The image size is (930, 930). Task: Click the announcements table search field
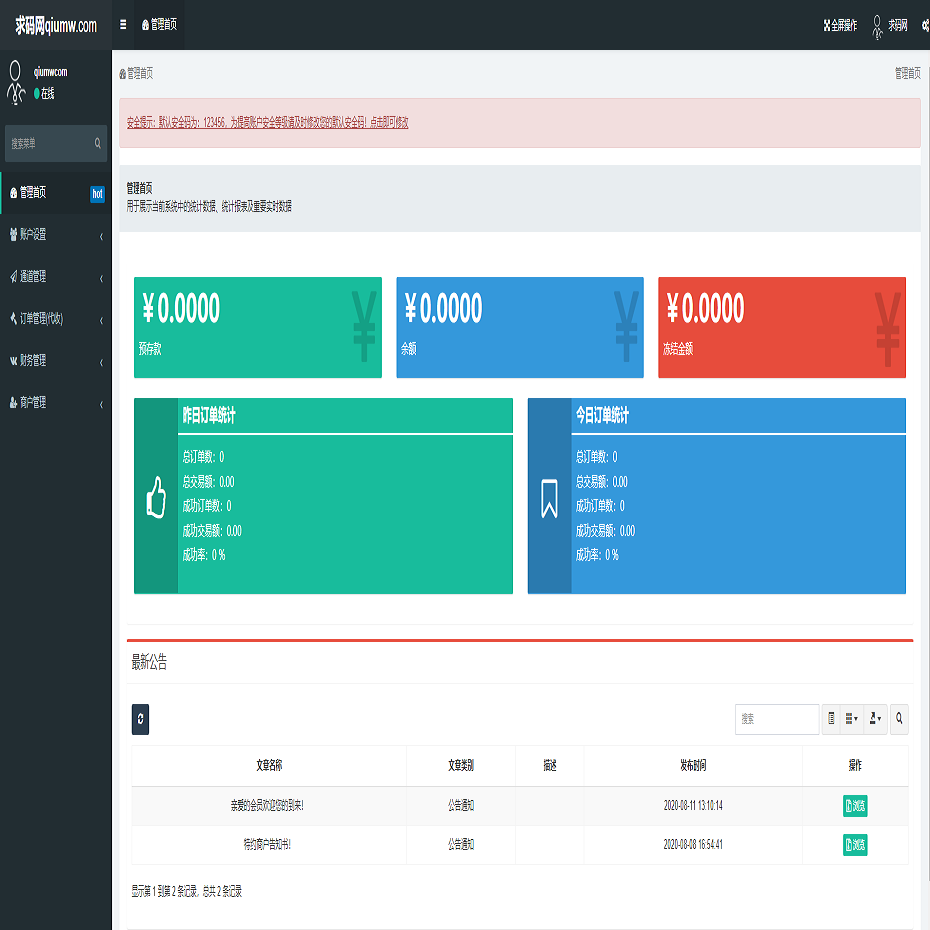point(776,719)
